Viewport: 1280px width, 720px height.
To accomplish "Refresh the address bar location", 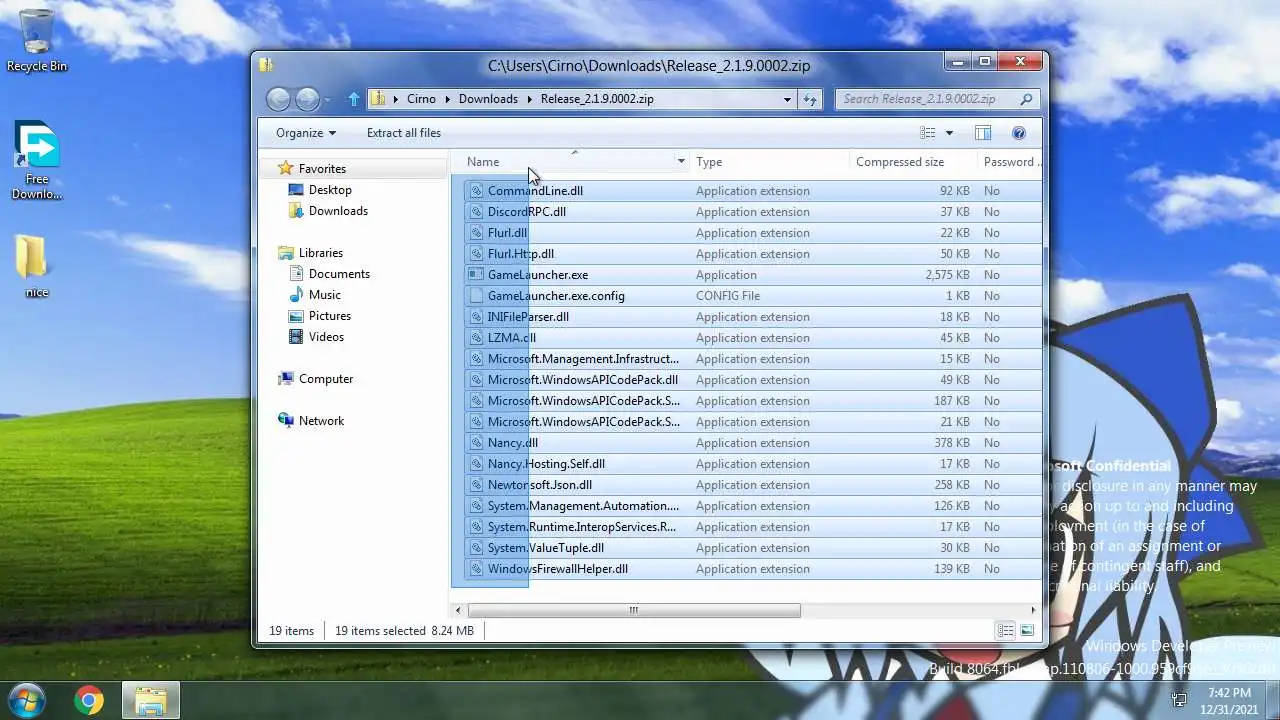I will [810, 99].
